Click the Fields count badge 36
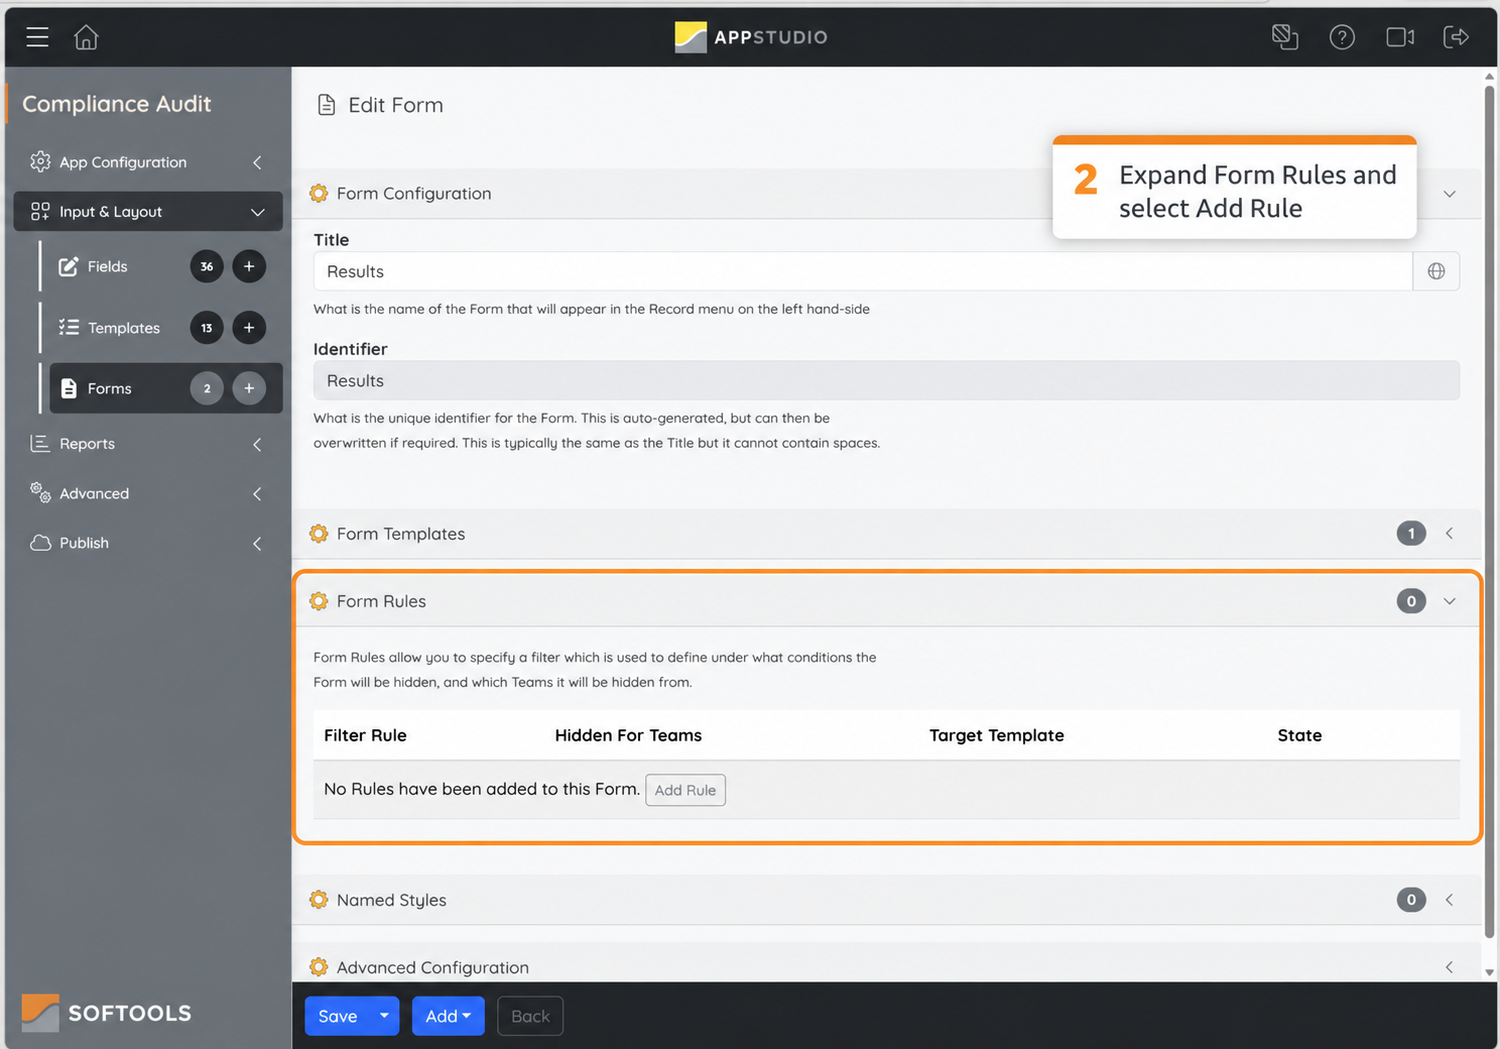The image size is (1500, 1049). click(207, 266)
